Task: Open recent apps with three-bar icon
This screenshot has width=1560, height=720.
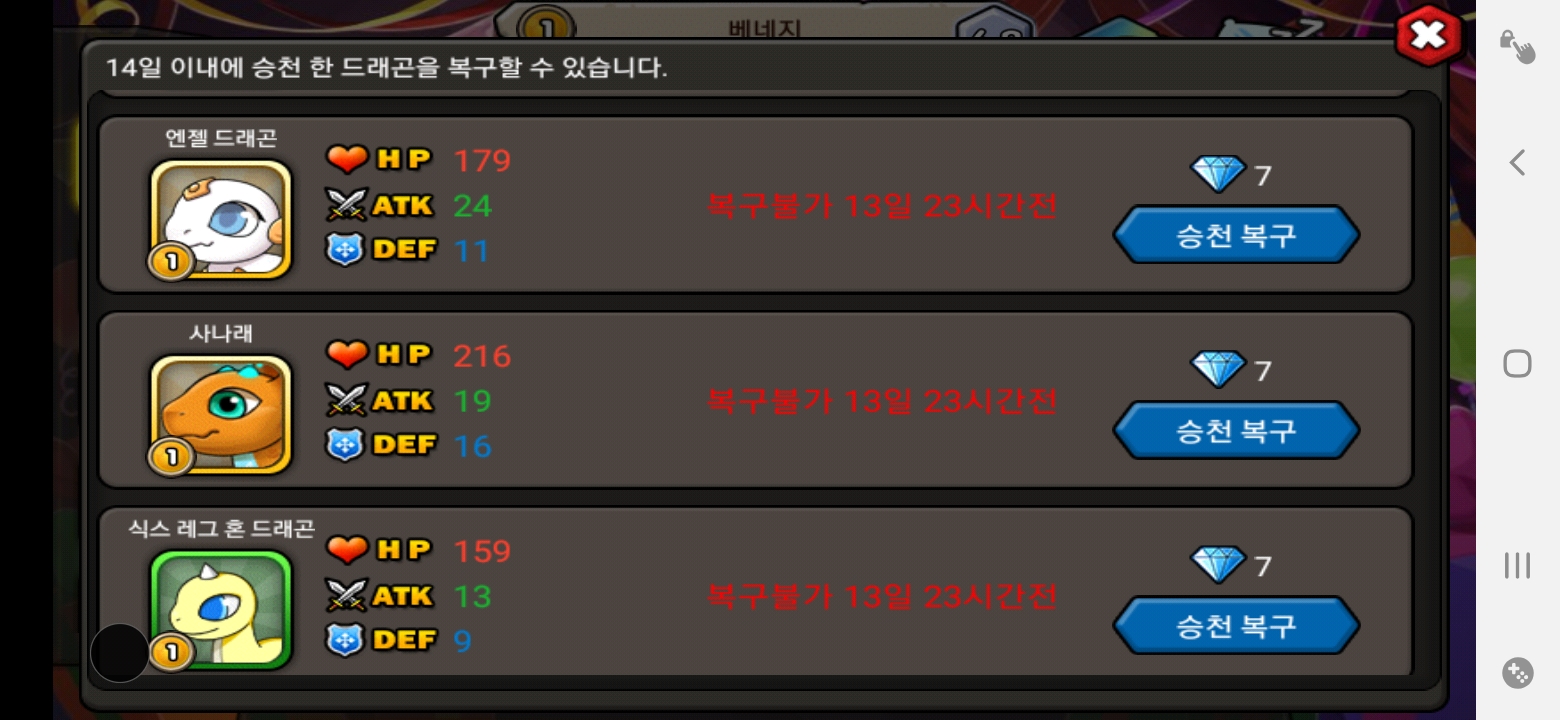Action: tap(1517, 565)
